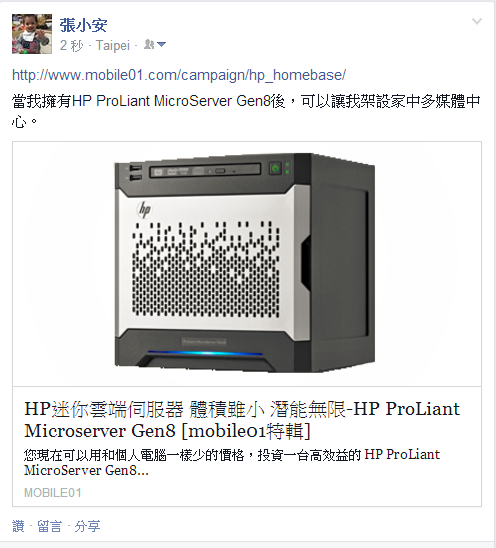Click the HP MicroServer preview image
The height and width of the screenshot is (548, 496).
coord(247,264)
